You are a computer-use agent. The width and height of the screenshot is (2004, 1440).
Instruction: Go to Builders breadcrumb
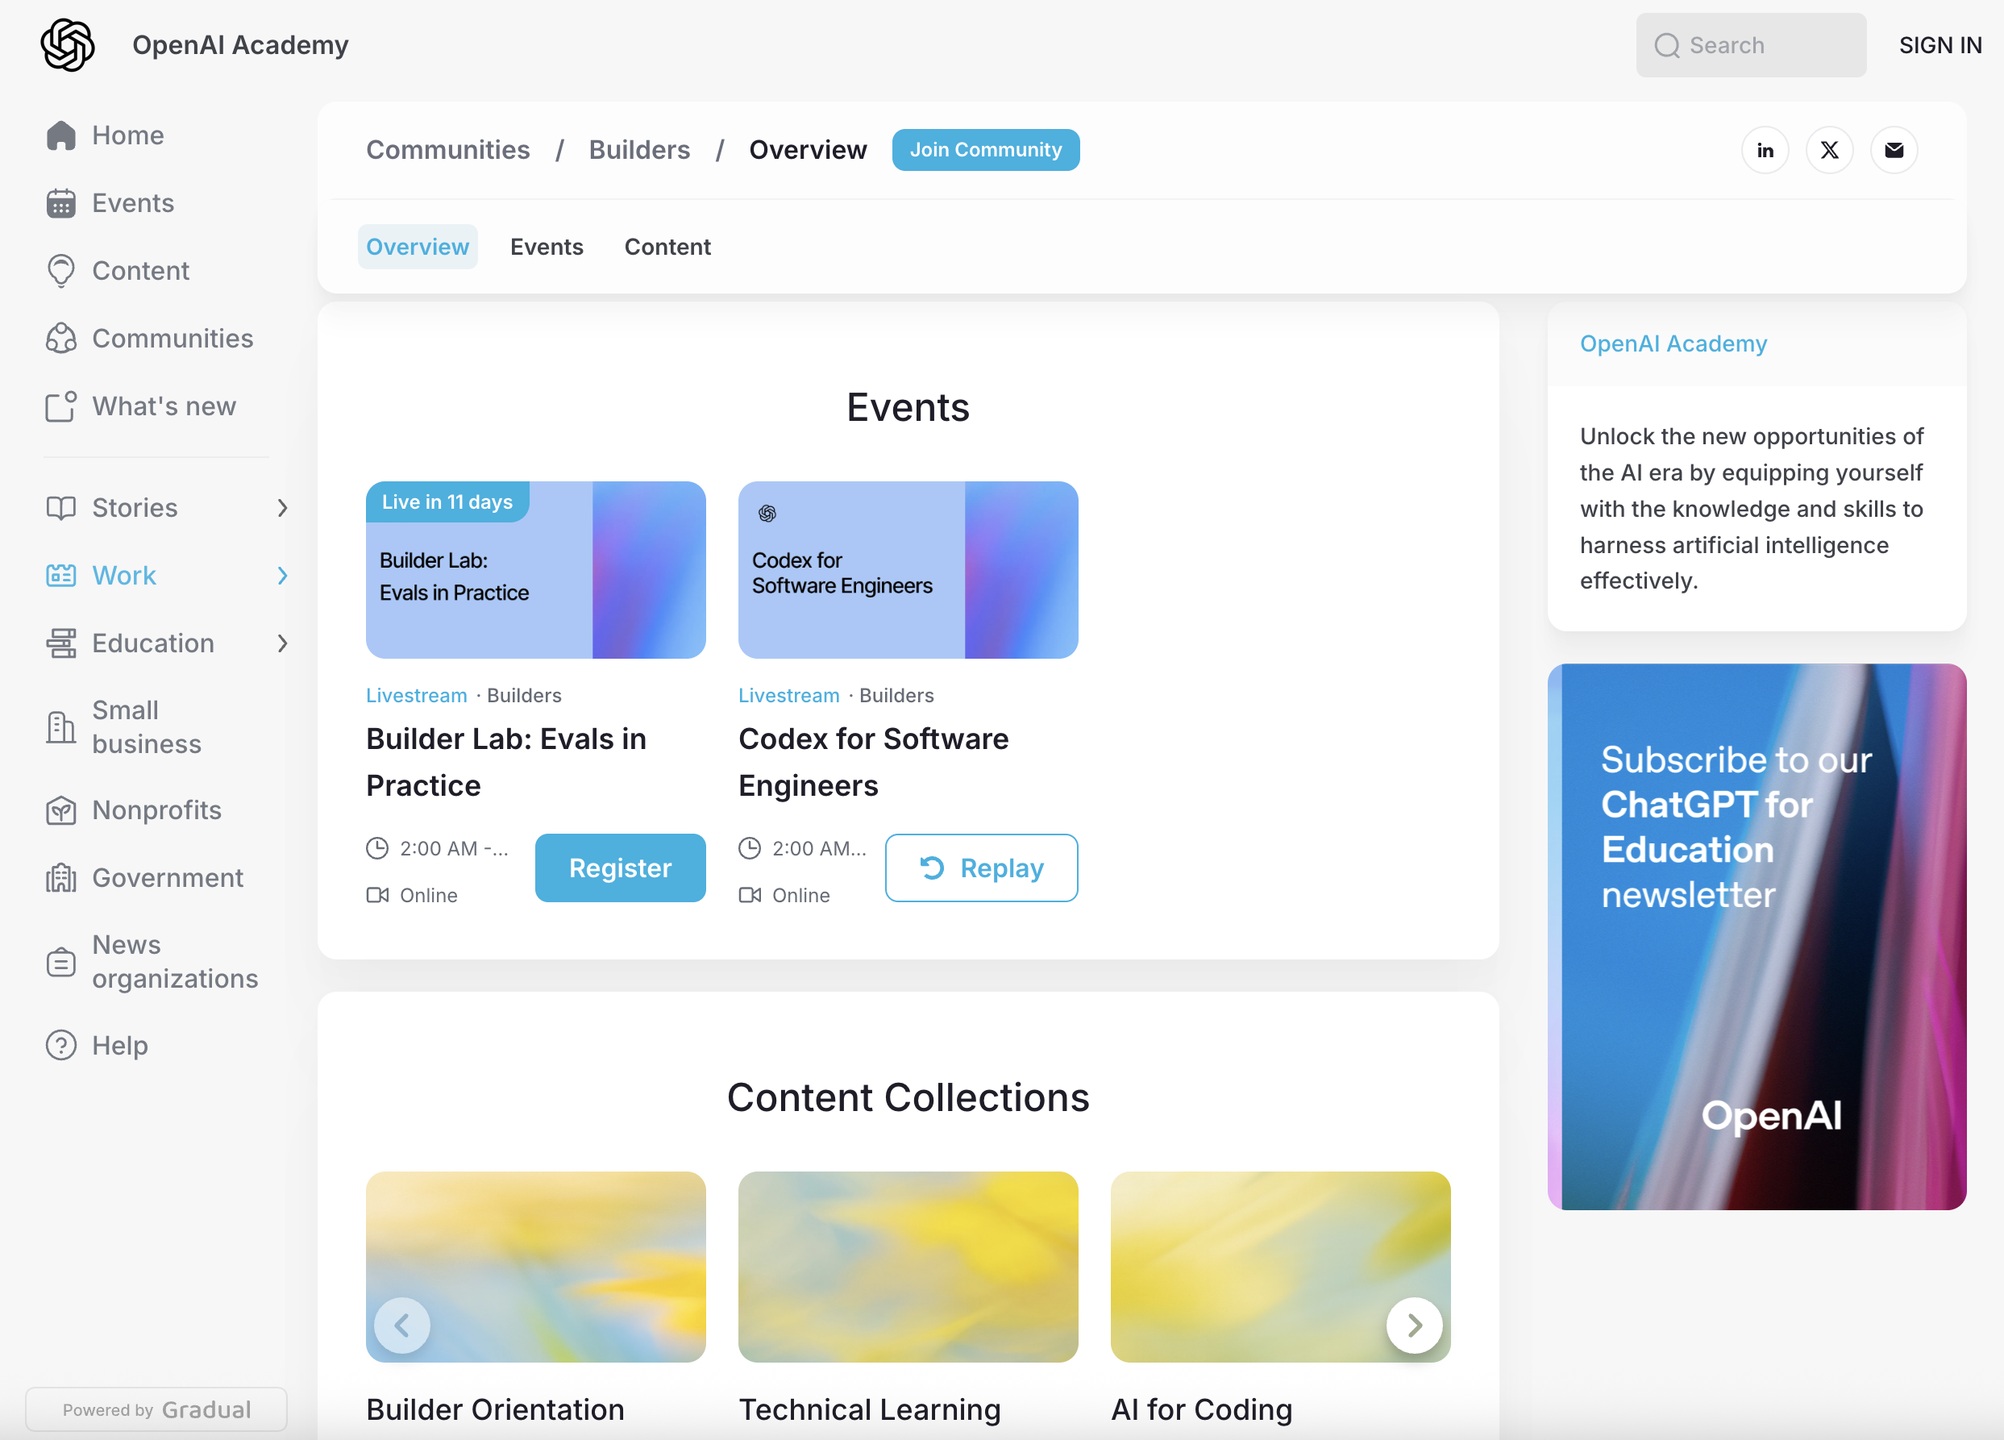[x=640, y=150]
